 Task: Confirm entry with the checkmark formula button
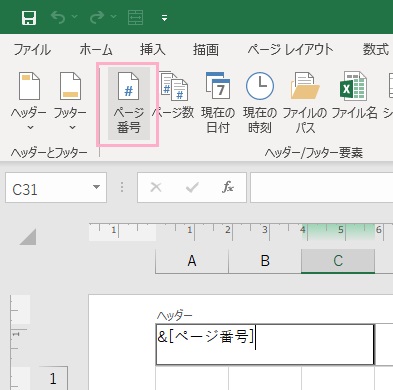coord(192,187)
